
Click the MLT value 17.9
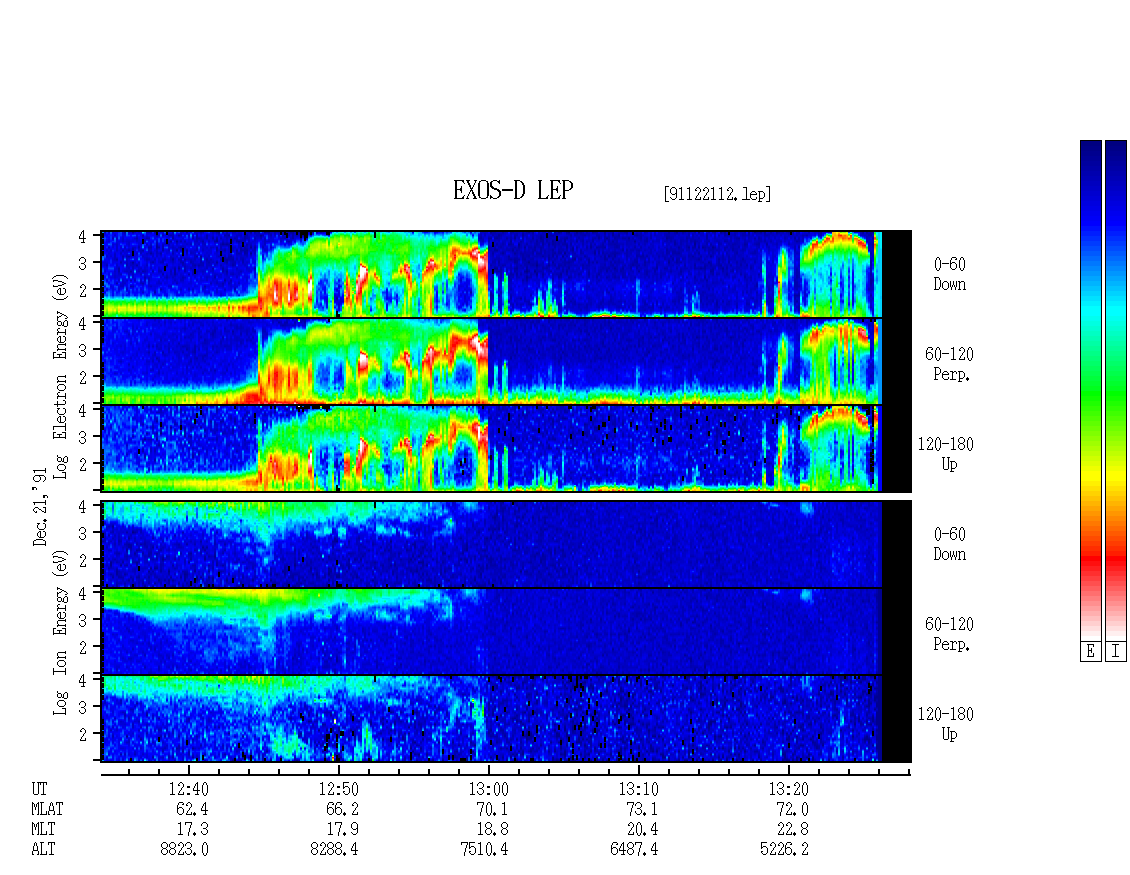342,830
